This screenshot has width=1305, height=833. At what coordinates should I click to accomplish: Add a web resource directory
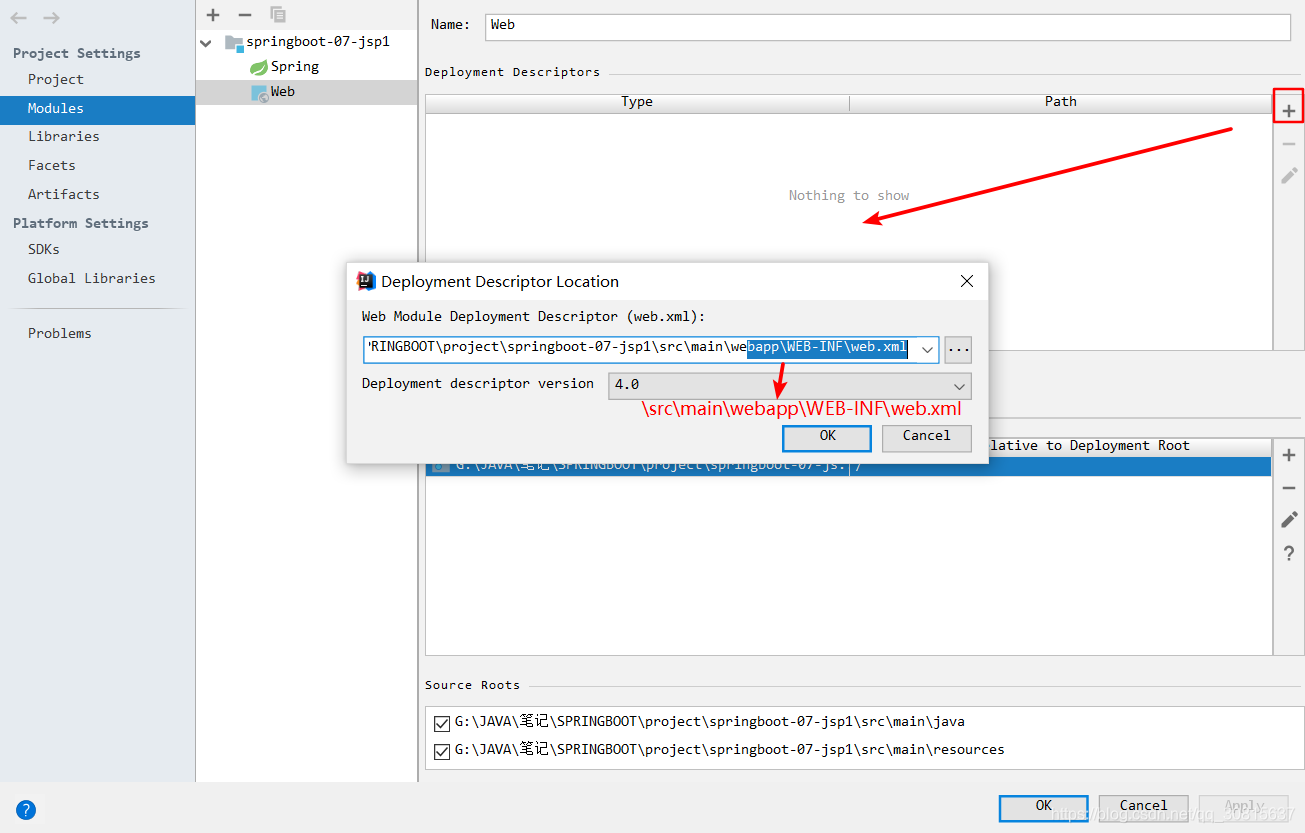pyautogui.click(x=1289, y=456)
